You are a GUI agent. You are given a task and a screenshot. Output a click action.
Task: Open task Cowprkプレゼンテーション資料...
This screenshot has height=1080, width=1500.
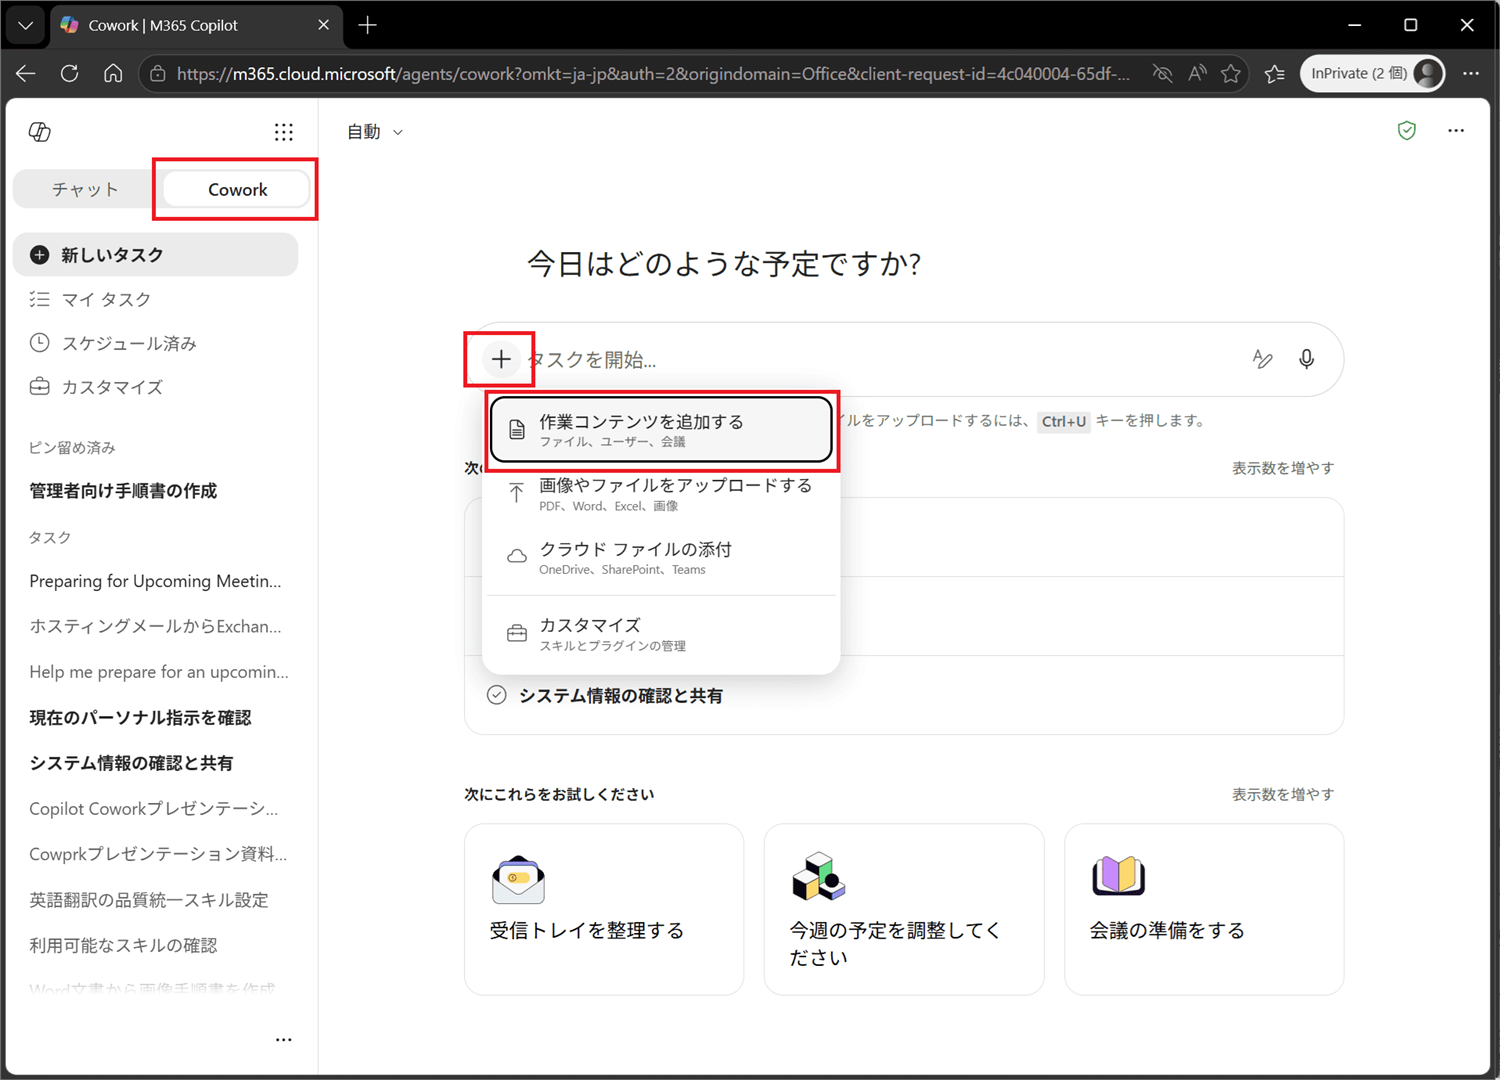(x=156, y=854)
